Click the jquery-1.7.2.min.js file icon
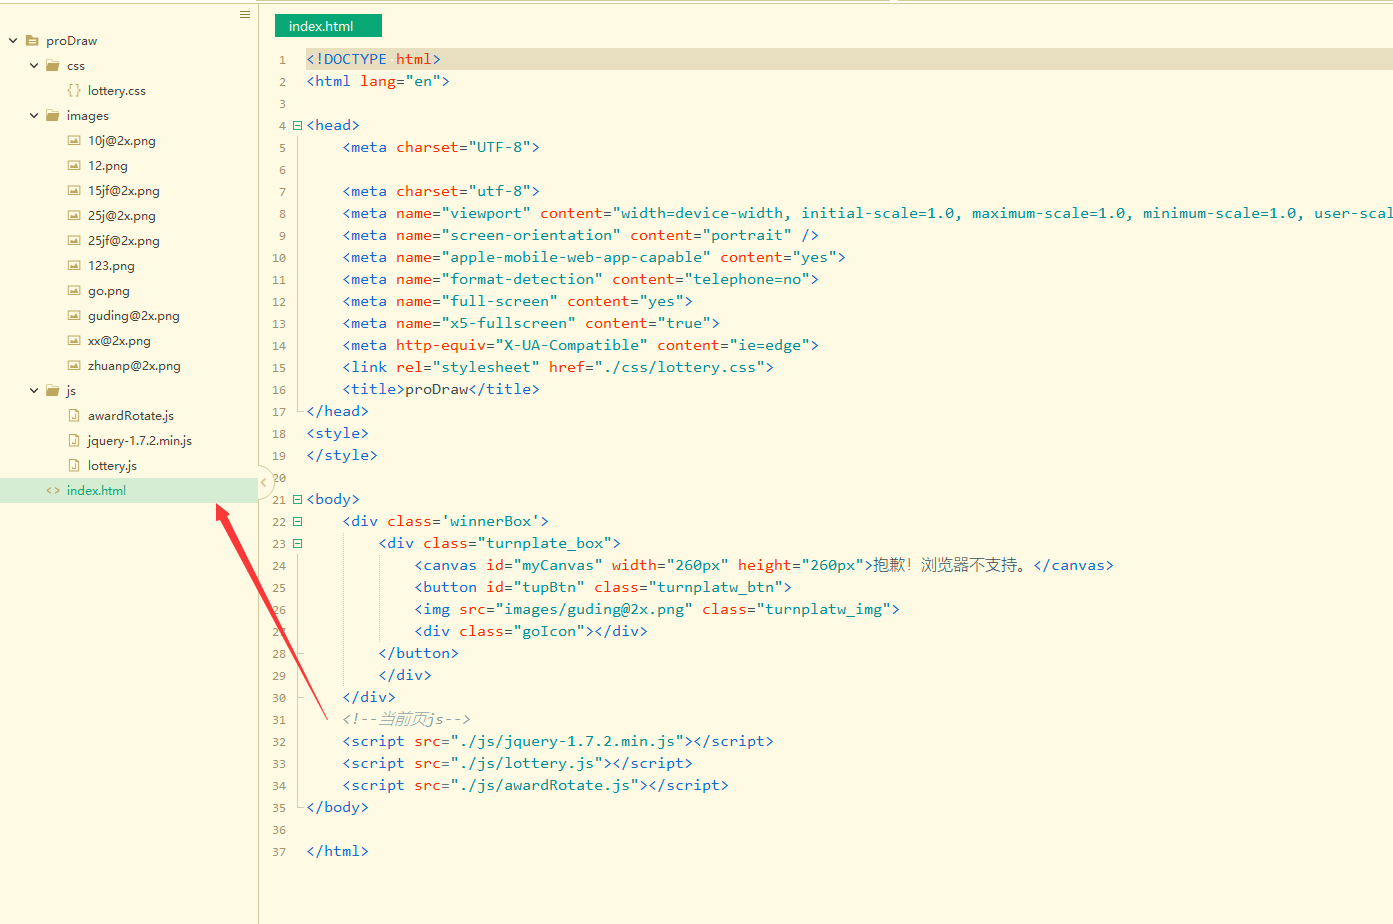 point(74,441)
